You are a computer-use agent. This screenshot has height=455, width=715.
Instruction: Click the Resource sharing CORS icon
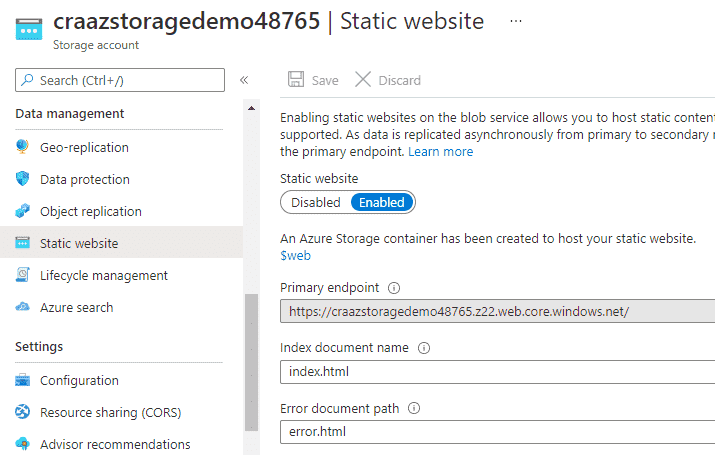(22, 412)
